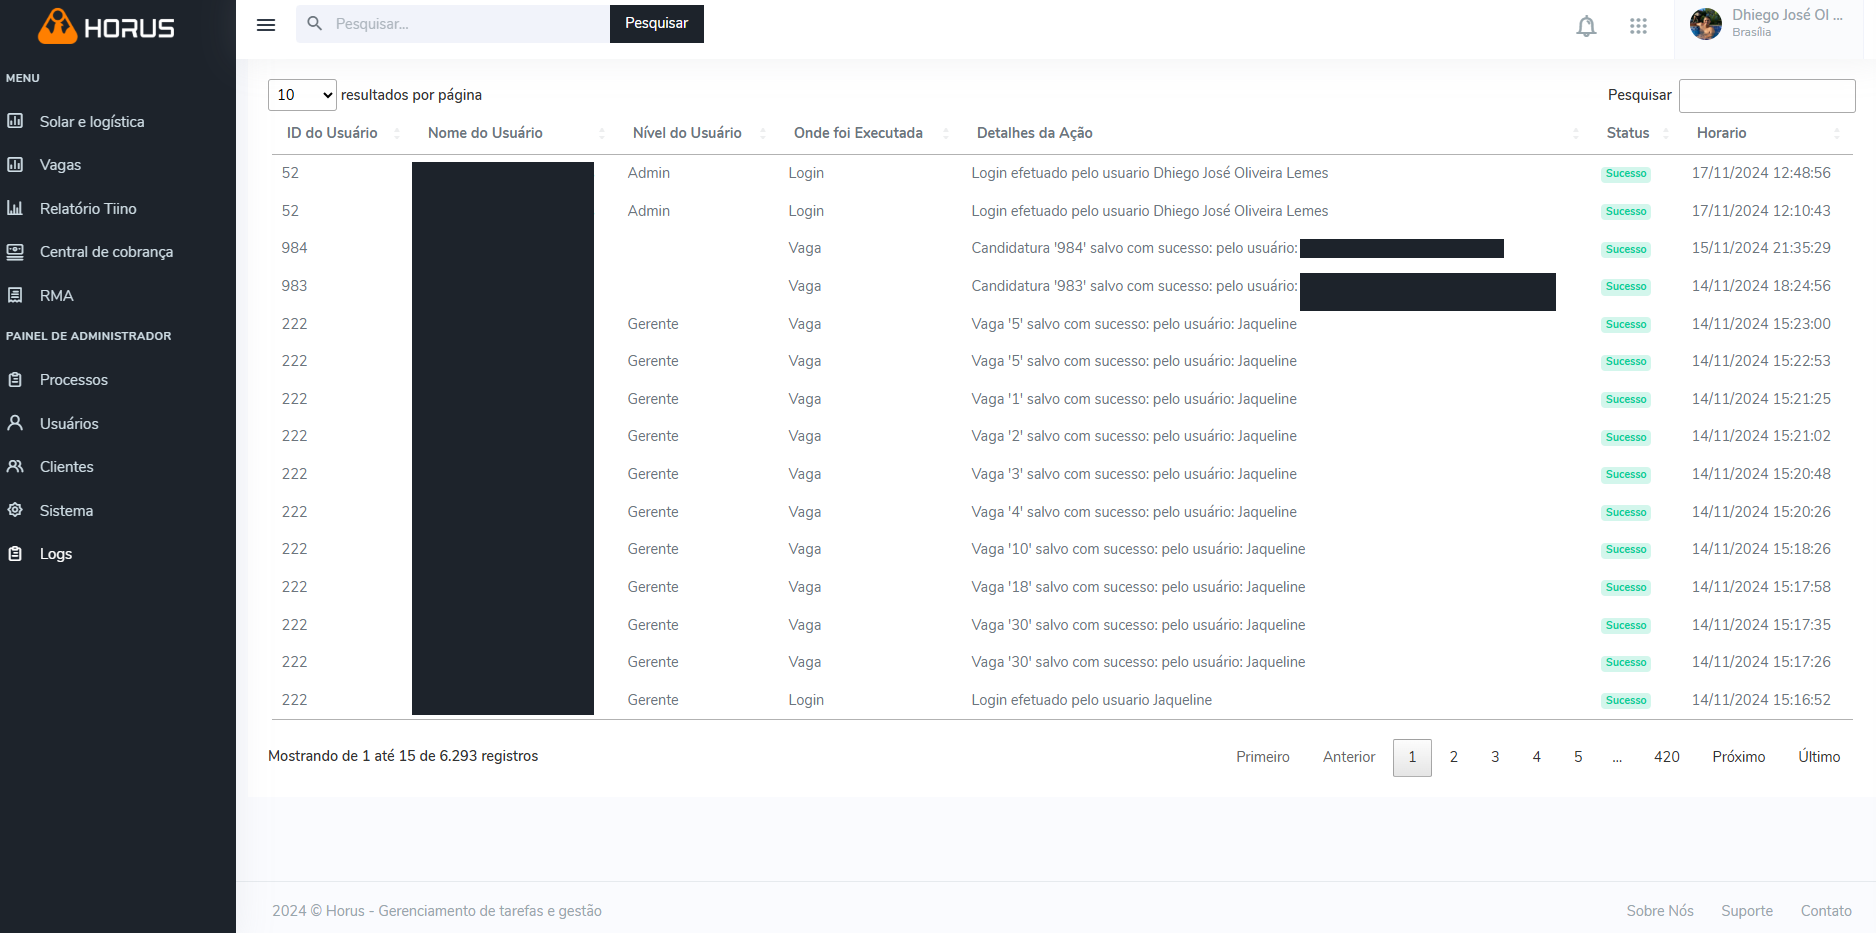Focus the table Pesquisar filter field
This screenshot has height=933, width=1876.
[1766, 96]
